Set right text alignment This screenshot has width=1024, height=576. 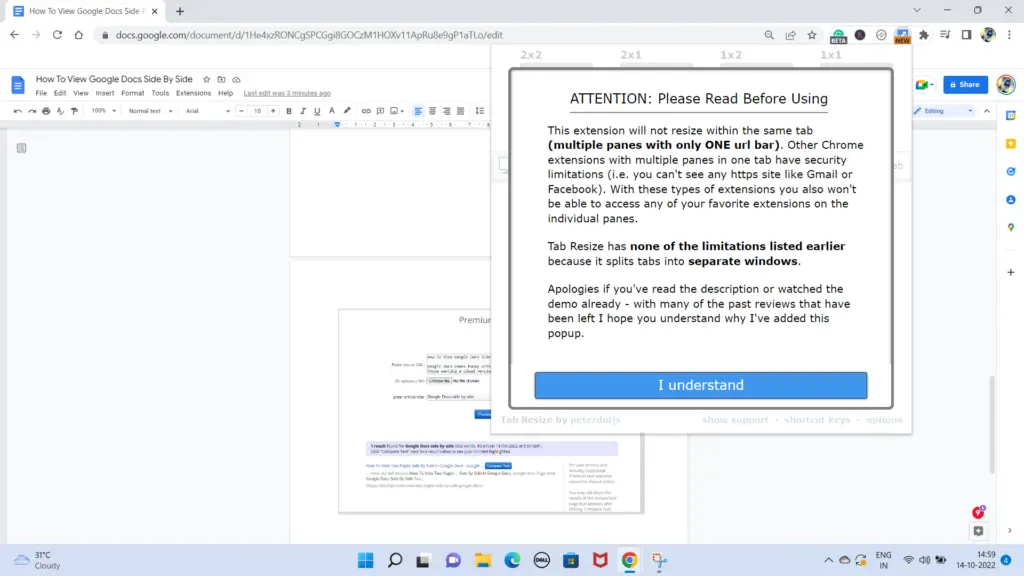click(x=447, y=111)
